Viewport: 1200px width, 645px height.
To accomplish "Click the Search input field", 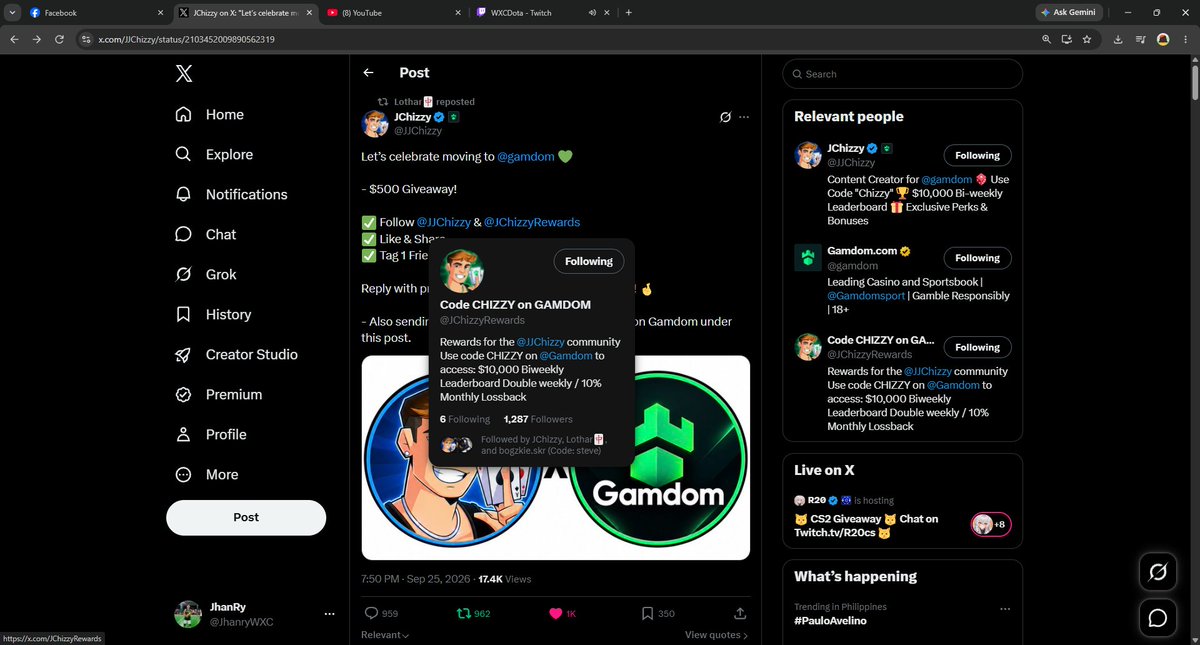I will coord(902,74).
